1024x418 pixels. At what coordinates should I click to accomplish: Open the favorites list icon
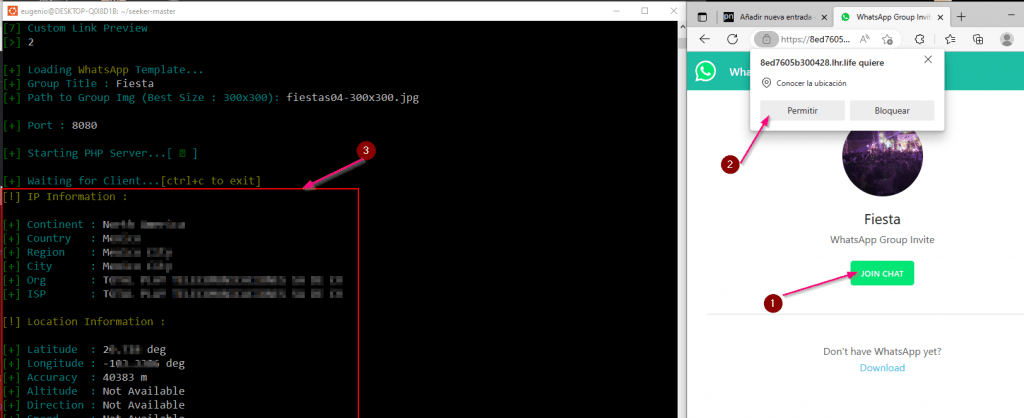tap(951, 39)
